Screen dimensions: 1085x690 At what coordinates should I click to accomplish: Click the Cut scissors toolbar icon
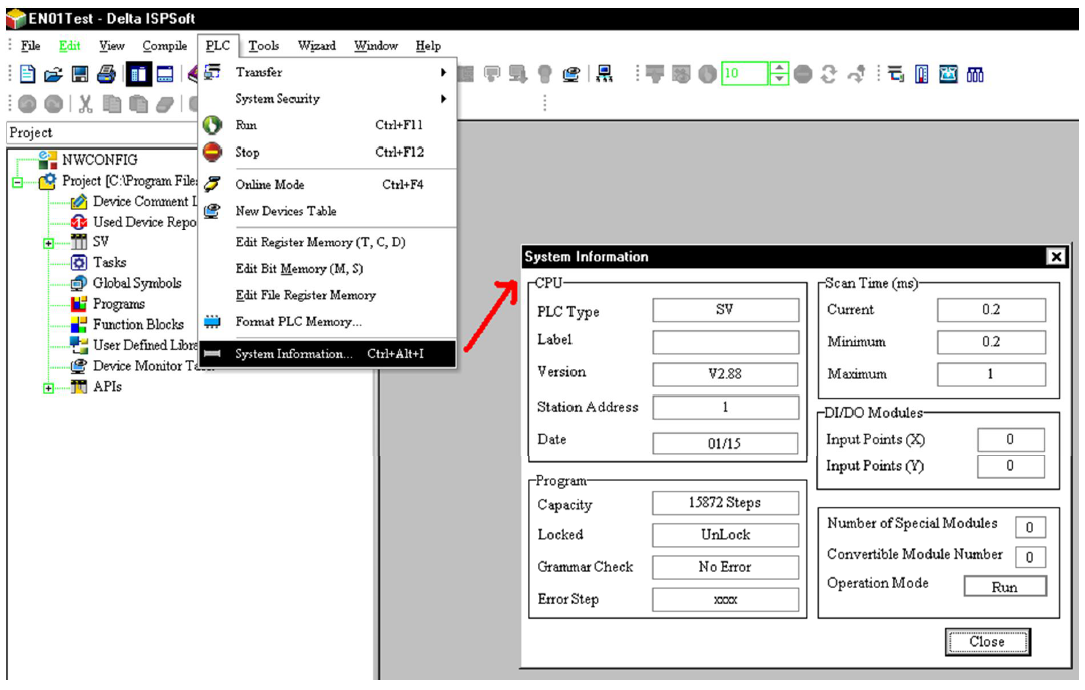tap(85, 104)
